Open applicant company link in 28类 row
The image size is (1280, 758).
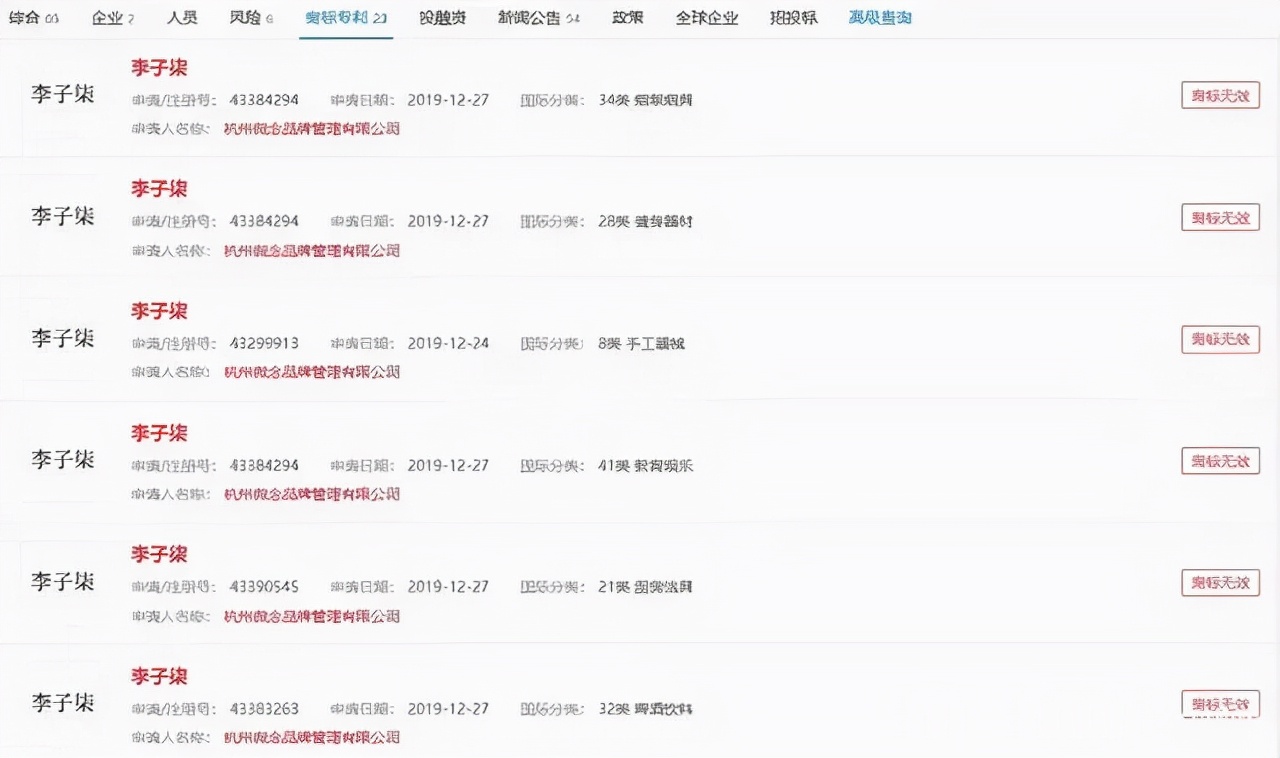pos(311,250)
